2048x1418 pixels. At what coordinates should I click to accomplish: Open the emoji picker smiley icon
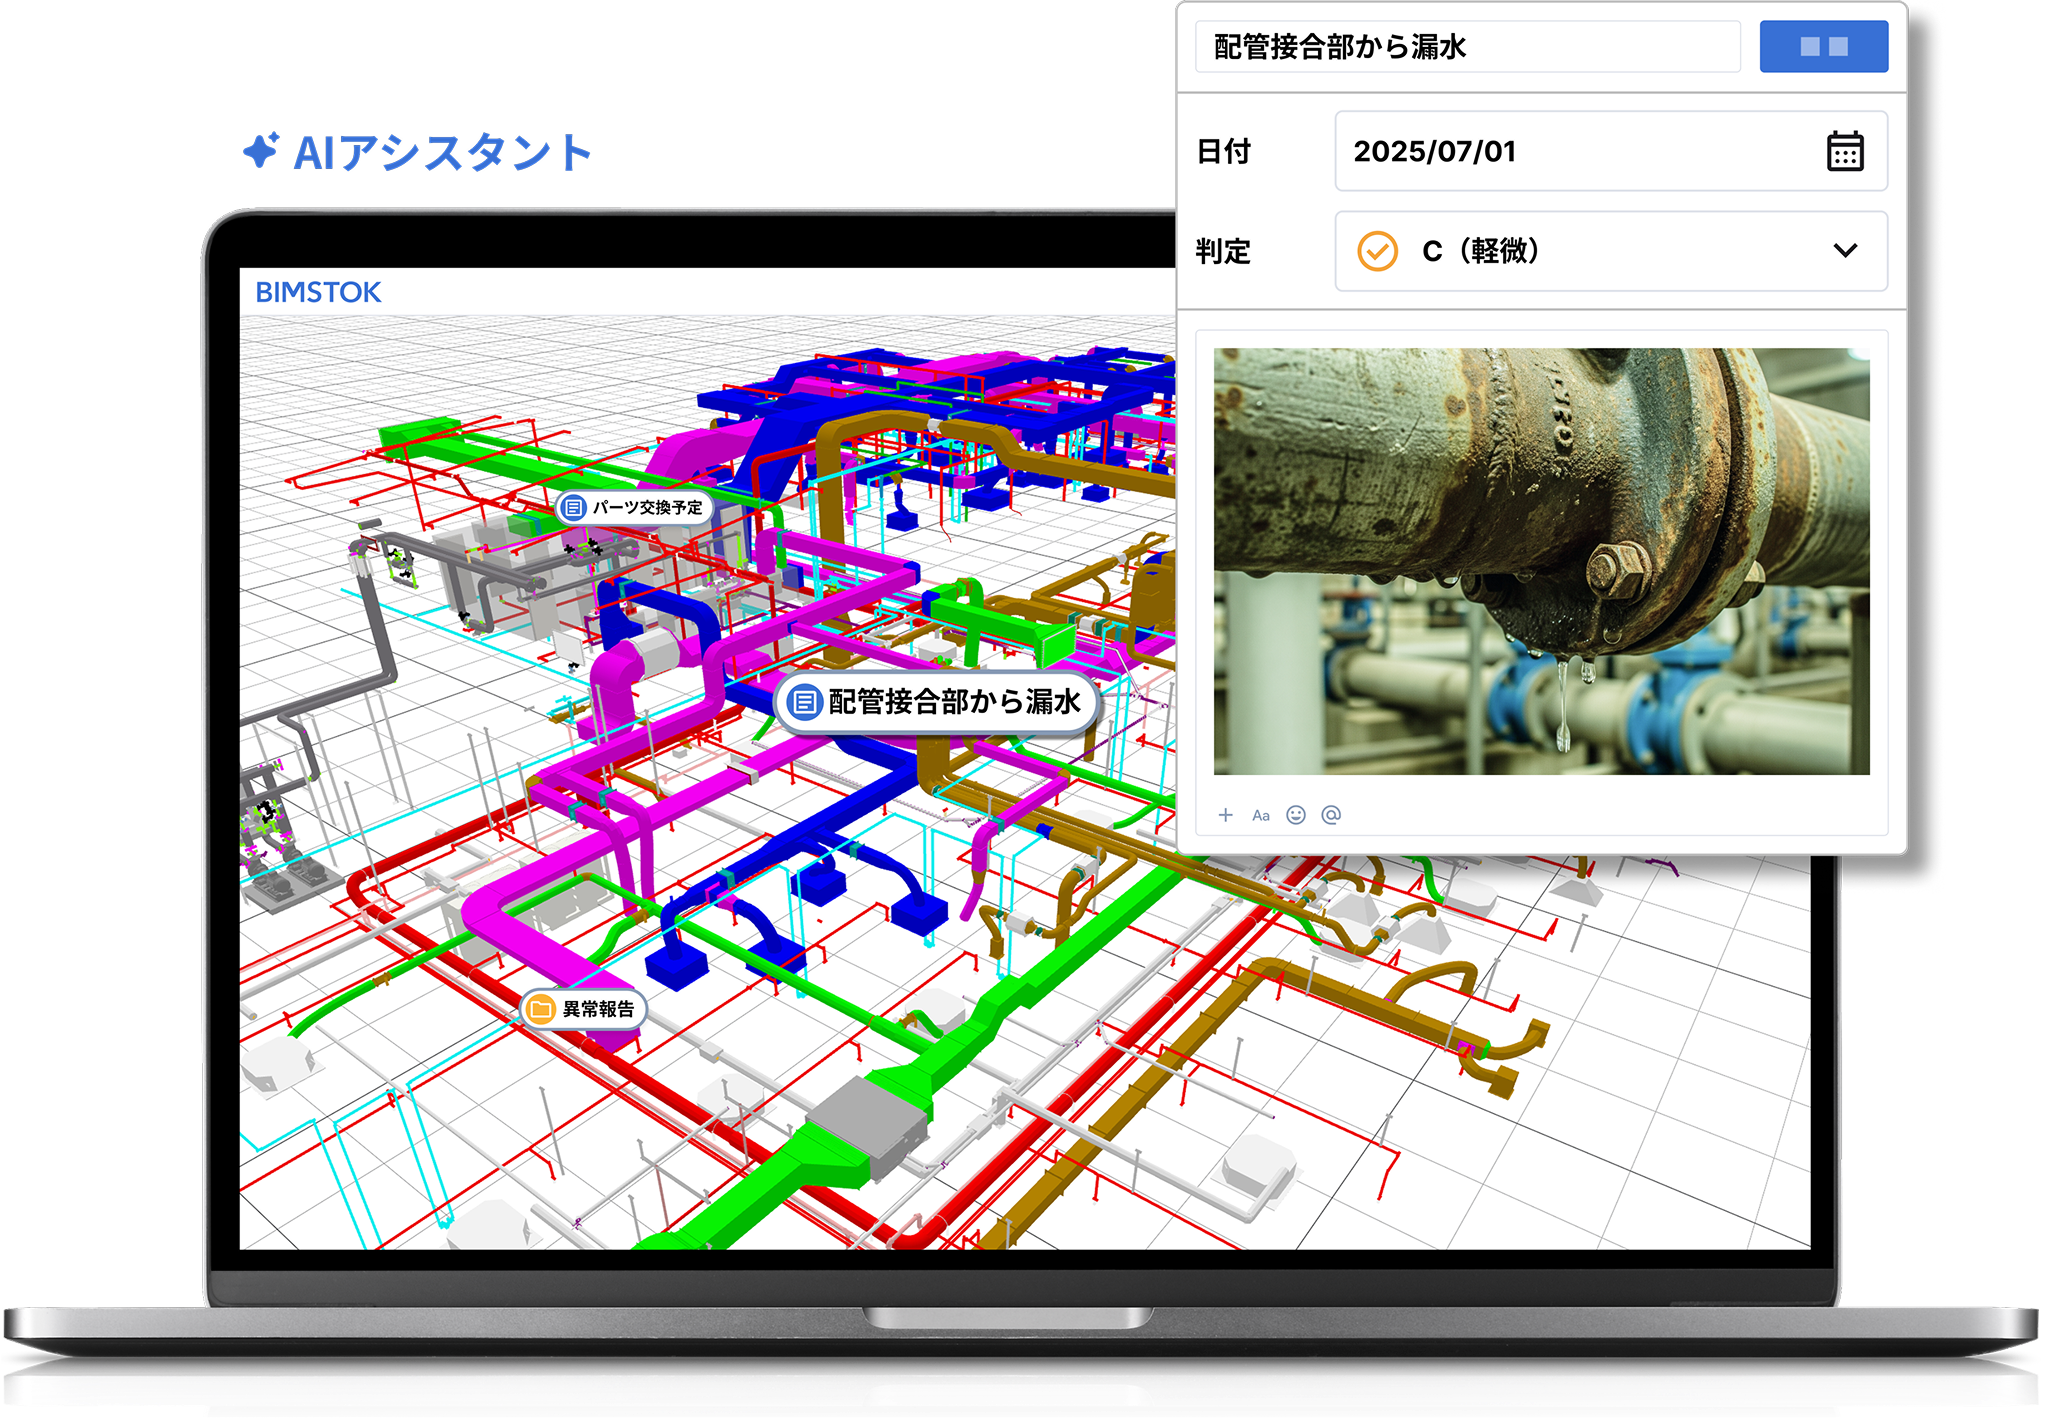tap(1296, 815)
